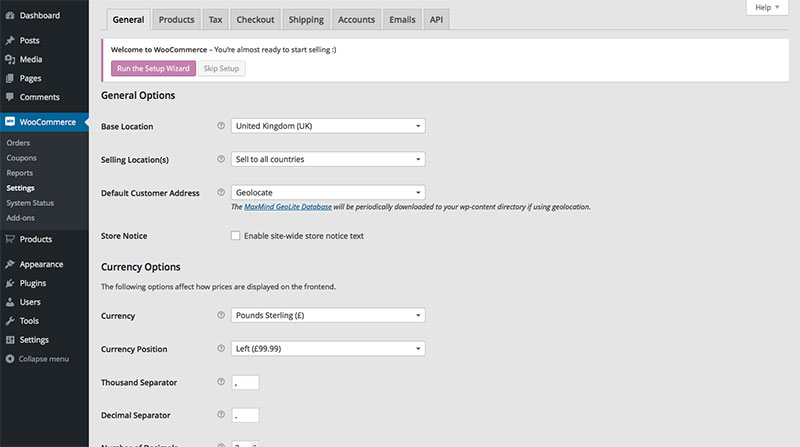Screen dimensions: 800x447
Task: Open Orders in WooCommerce submenu
Action: [18, 143]
